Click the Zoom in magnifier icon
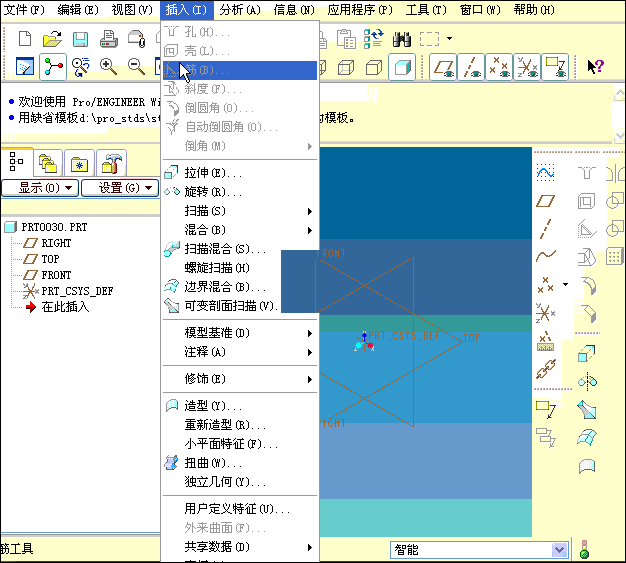The image size is (626, 563). click(x=108, y=67)
